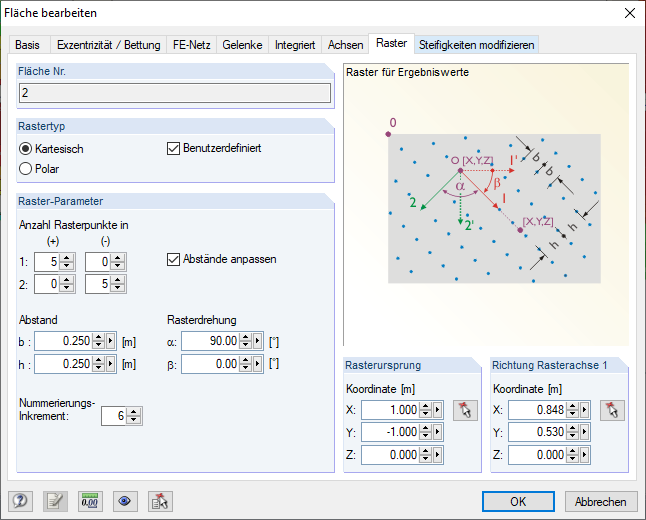Click the spinner arrows of Rasterdrehung α
The width and height of the screenshot is (646, 520).
[246, 341]
